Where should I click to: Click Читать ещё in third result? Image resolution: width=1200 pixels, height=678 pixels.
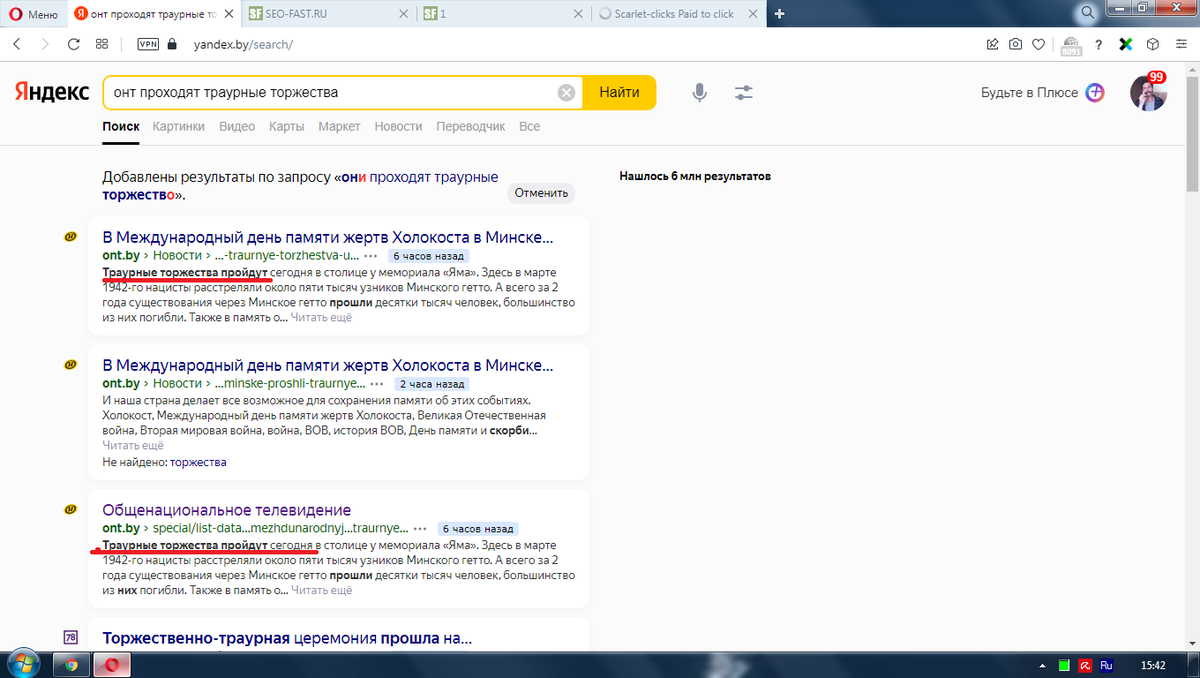[x=321, y=590]
